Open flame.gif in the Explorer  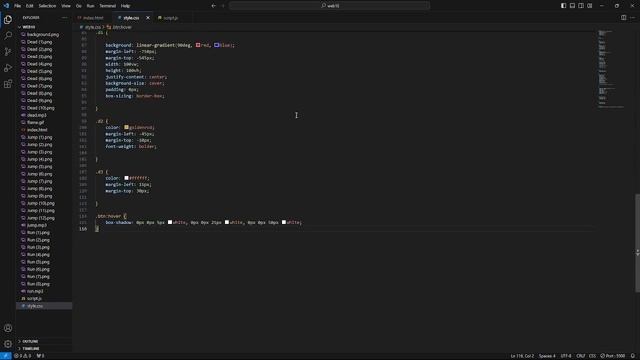36,122
